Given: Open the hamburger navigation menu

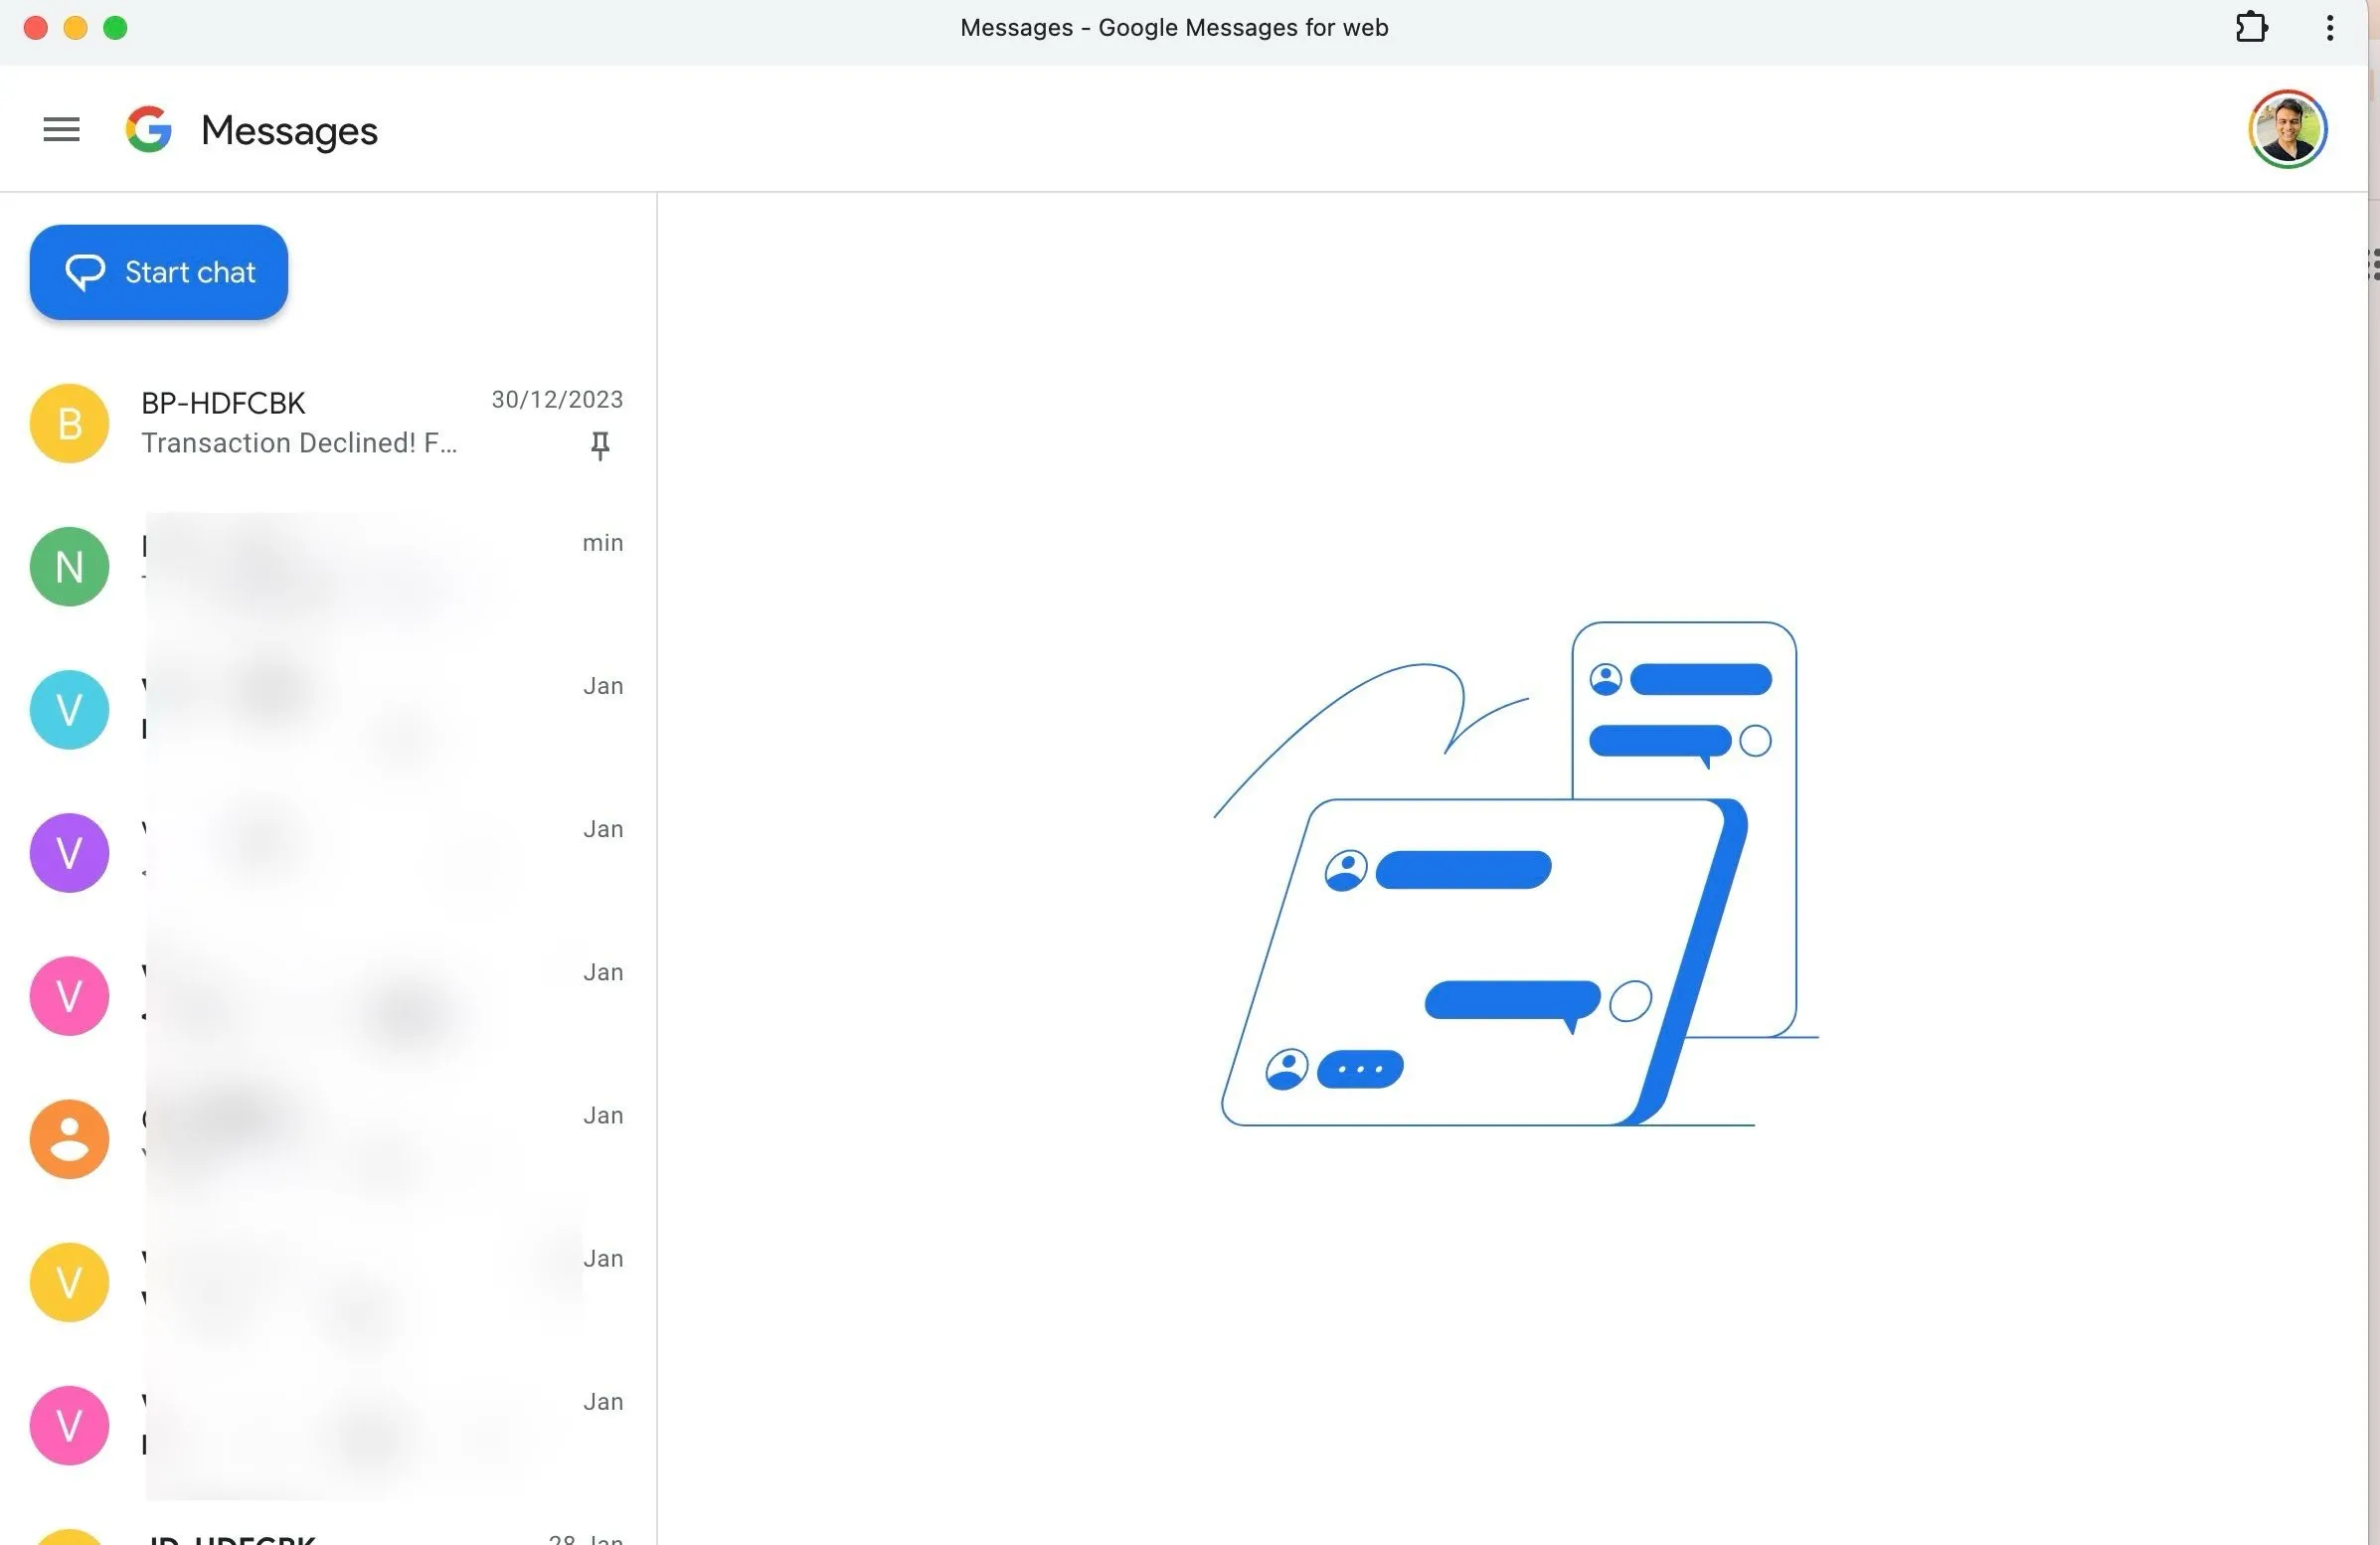Looking at the screenshot, I should point(61,129).
